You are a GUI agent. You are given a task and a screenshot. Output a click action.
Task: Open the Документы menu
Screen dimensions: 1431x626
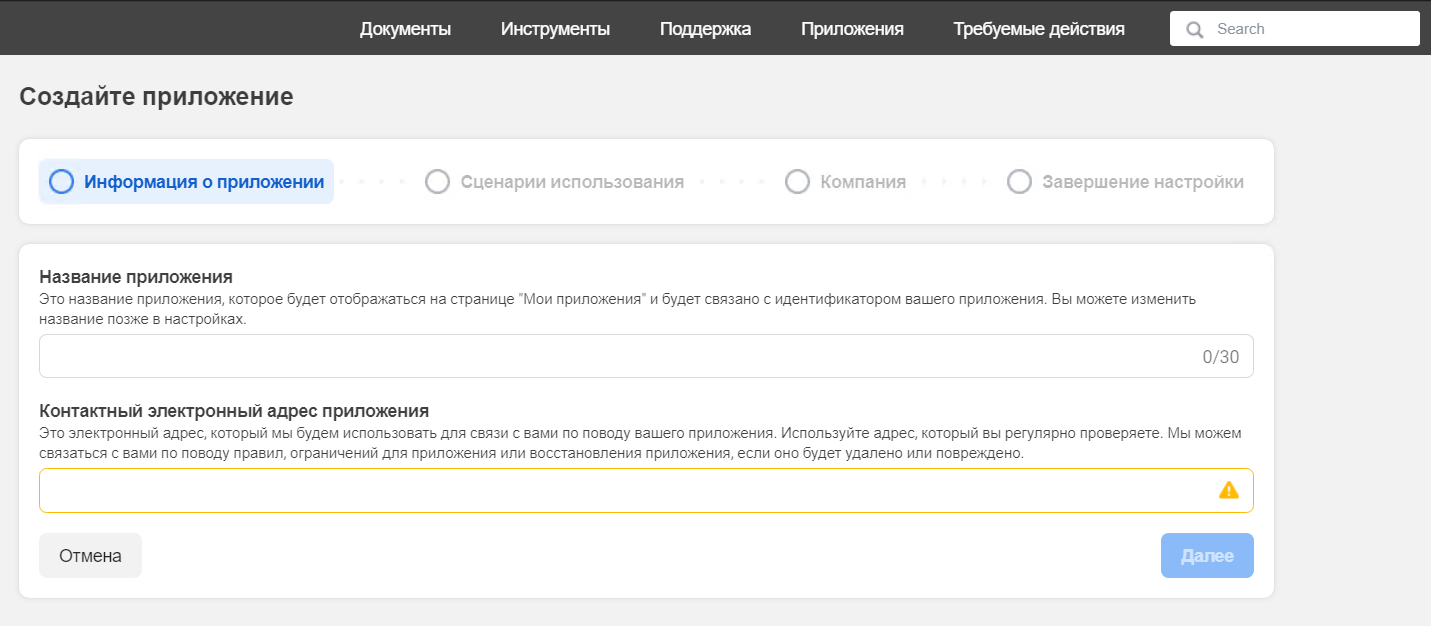(x=405, y=29)
